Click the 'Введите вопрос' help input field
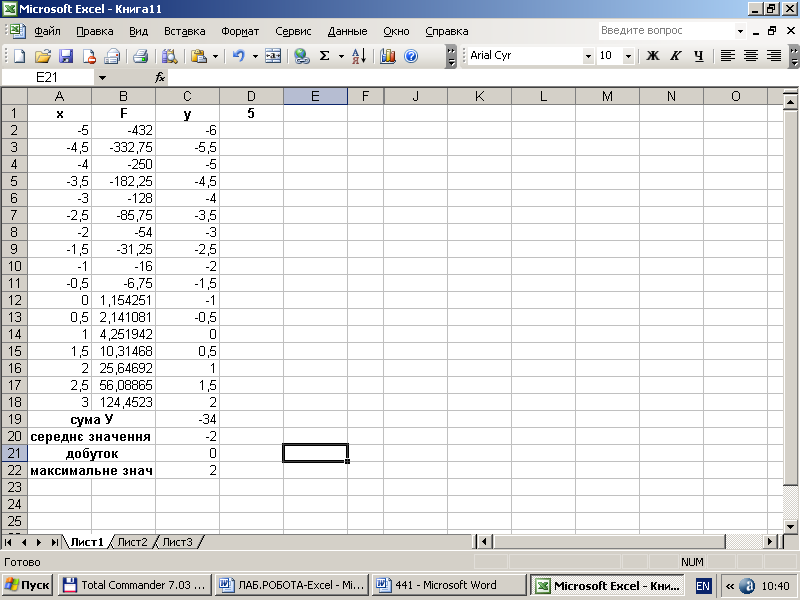Image resolution: width=800 pixels, height=600 pixels. (666, 31)
